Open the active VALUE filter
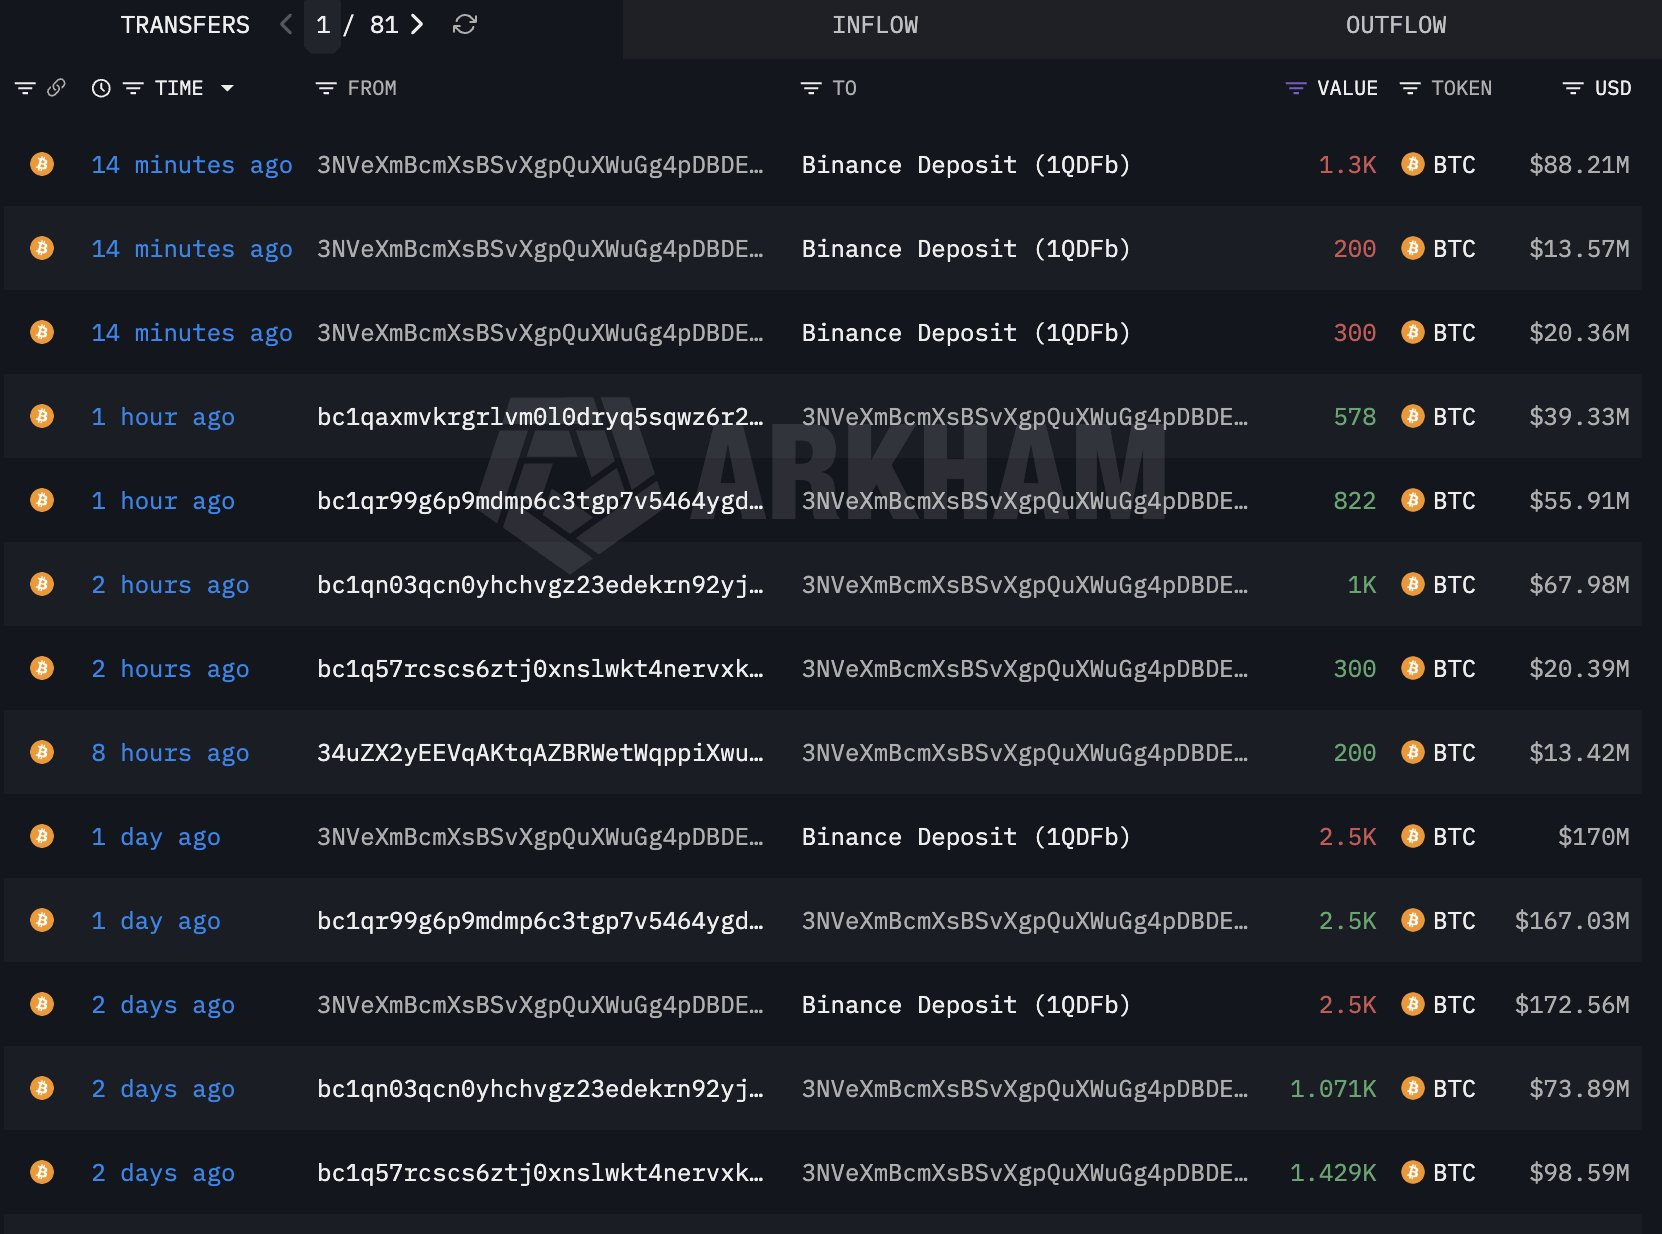Screen dimensions: 1662x1234 (x=1295, y=88)
